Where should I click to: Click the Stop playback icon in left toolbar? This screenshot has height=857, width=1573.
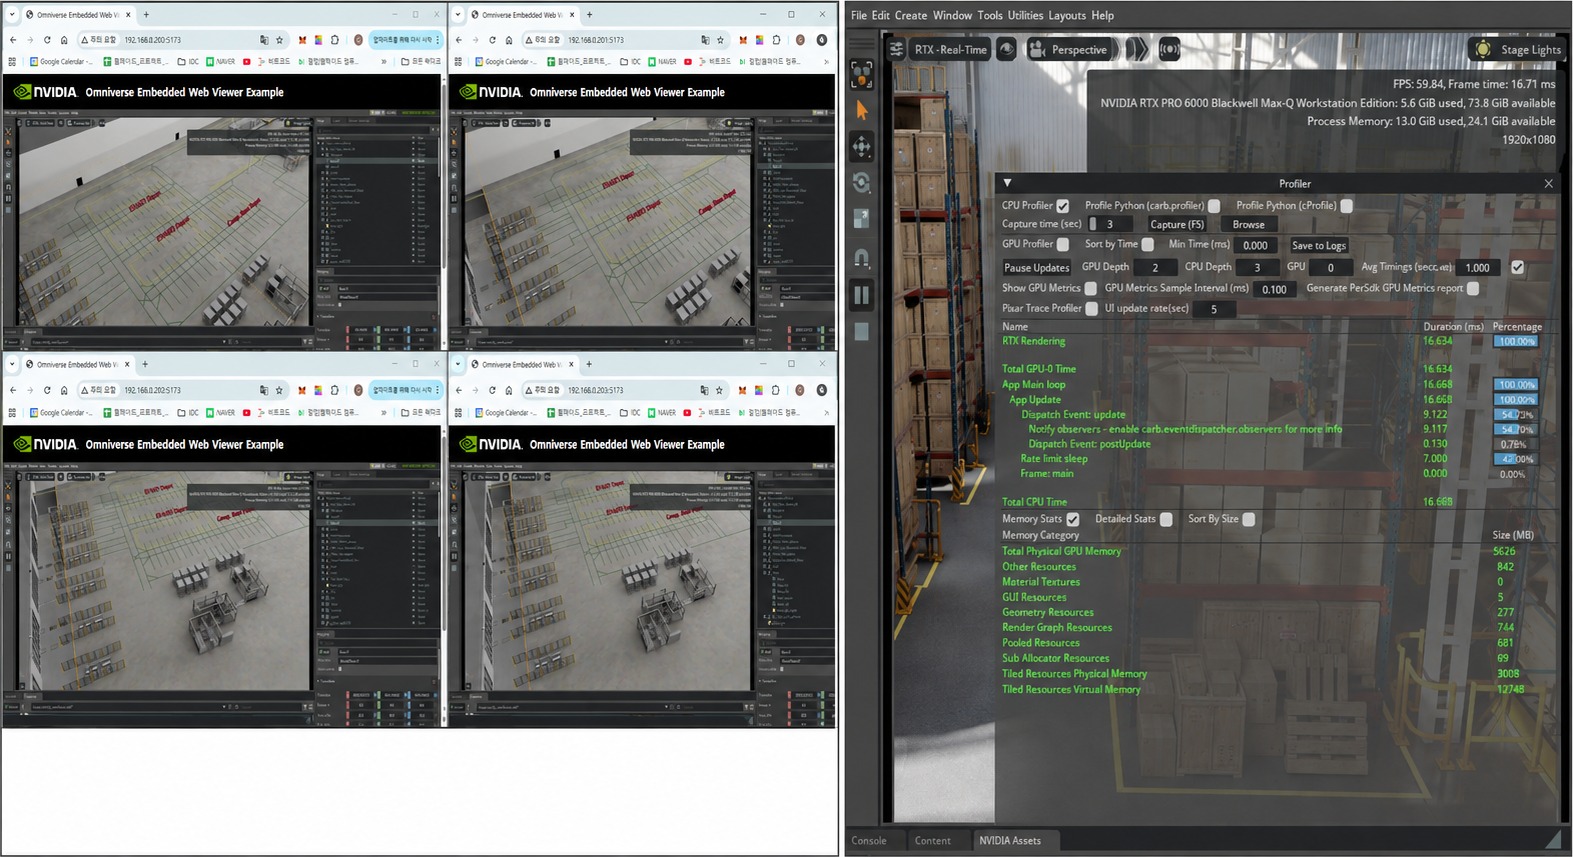[861, 331]
